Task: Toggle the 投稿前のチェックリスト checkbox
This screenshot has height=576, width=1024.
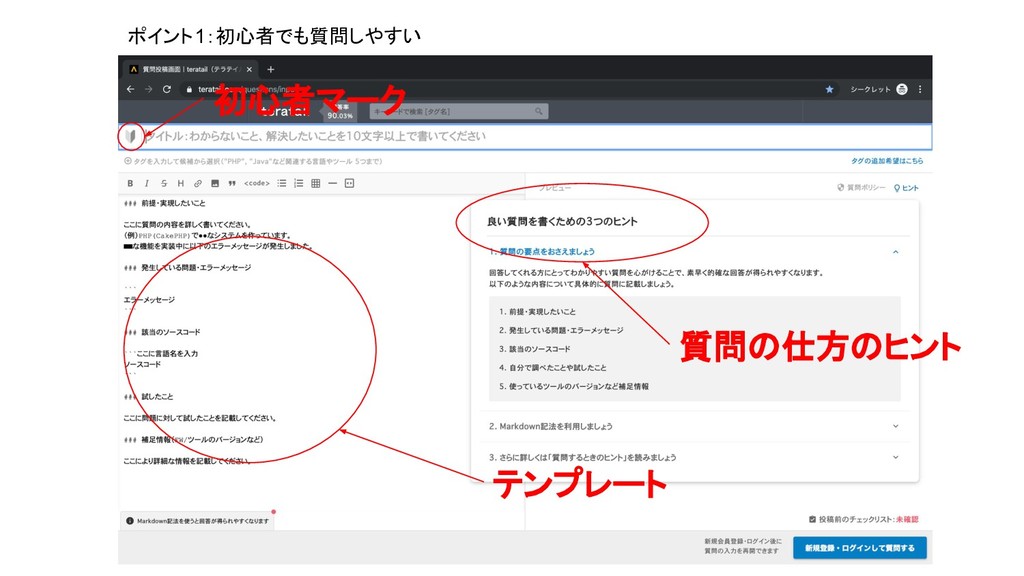Action: tap(812, 520)
